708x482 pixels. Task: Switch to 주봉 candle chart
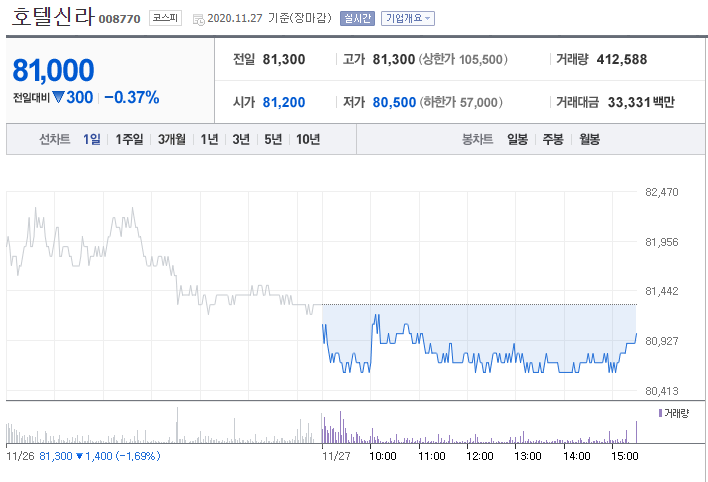(553, 139)
